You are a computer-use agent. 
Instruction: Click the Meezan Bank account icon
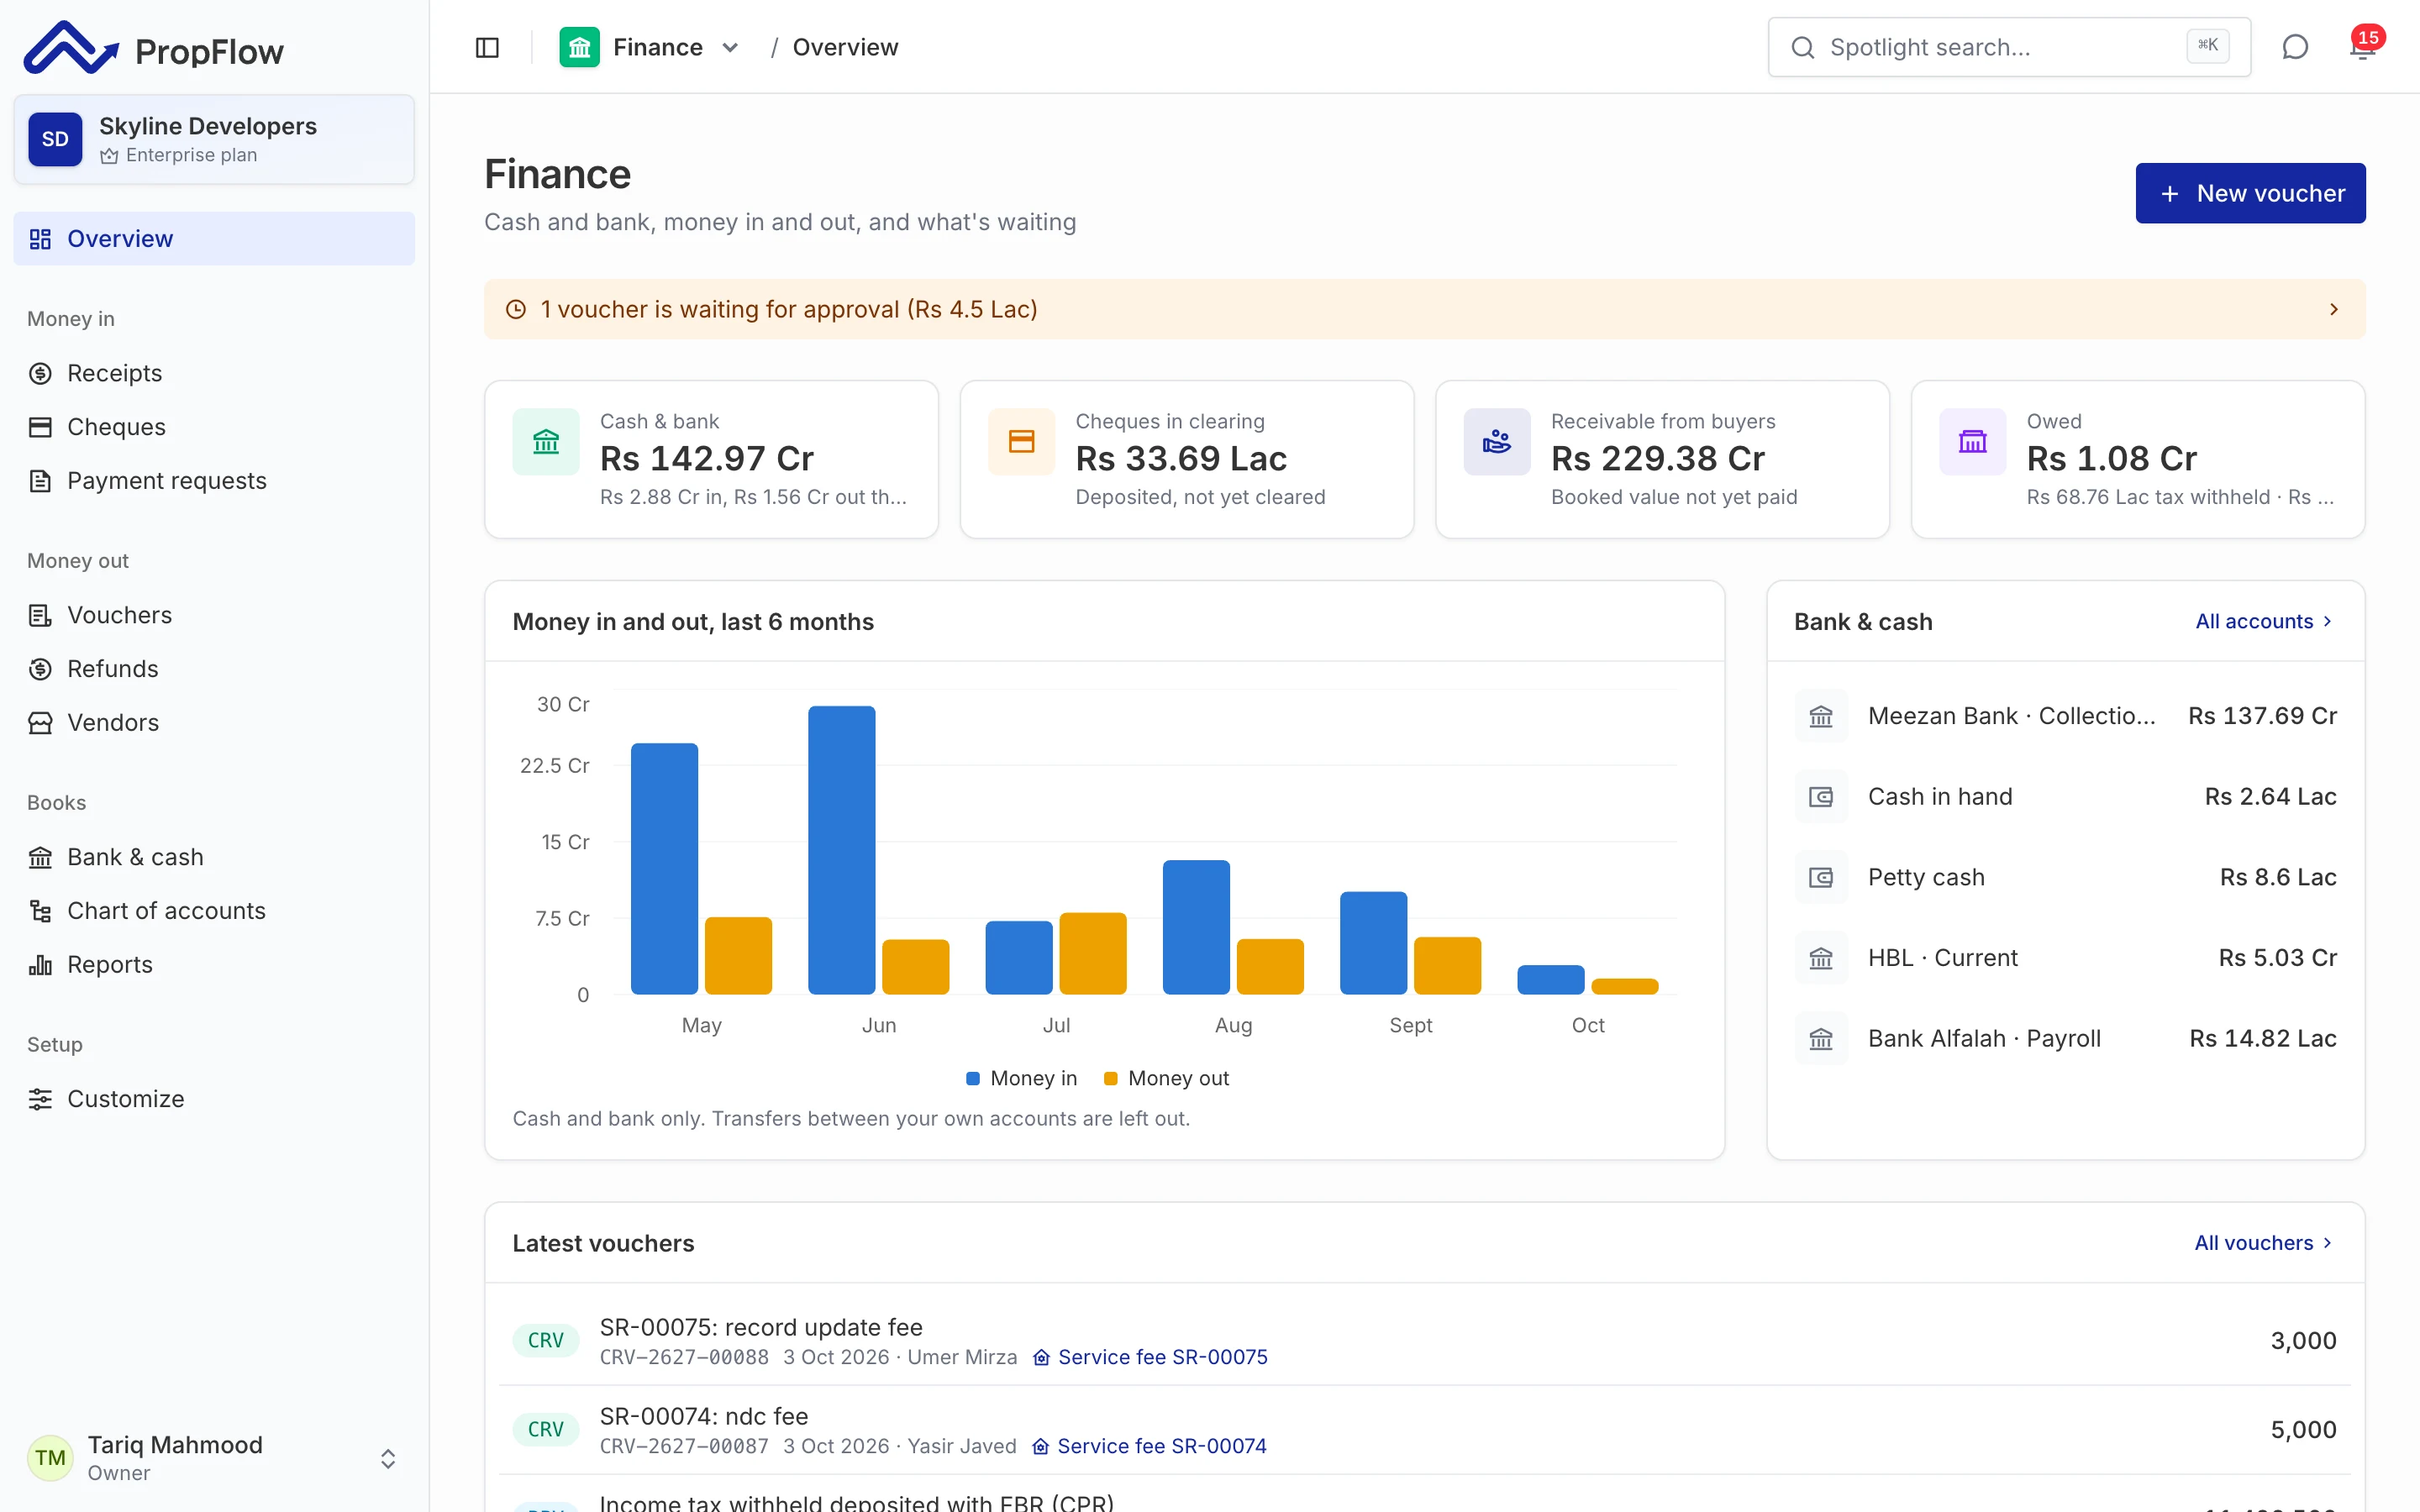click(1821, 716)
